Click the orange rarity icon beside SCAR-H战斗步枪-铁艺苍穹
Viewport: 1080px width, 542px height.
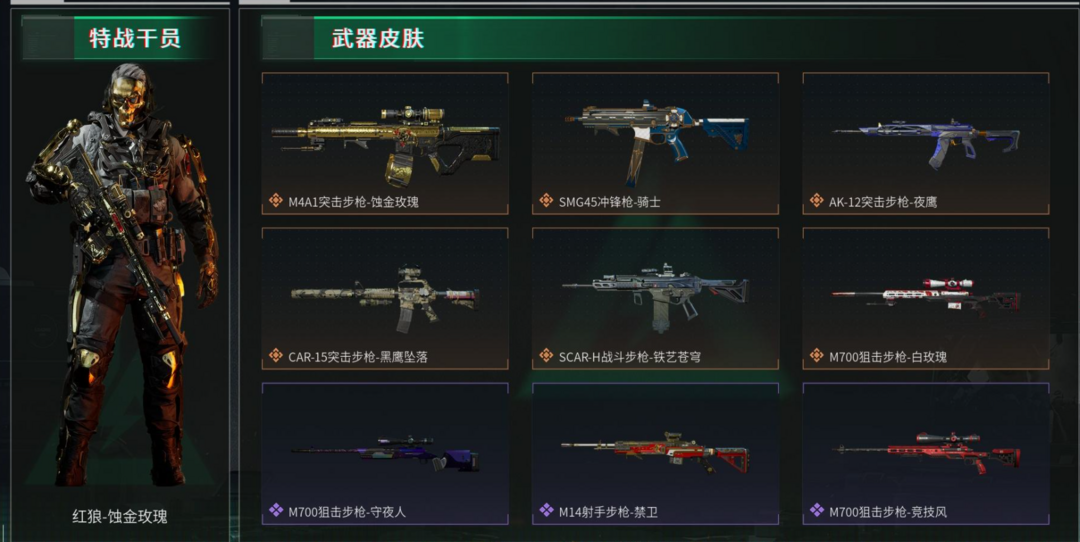click(x=546, y=355)
